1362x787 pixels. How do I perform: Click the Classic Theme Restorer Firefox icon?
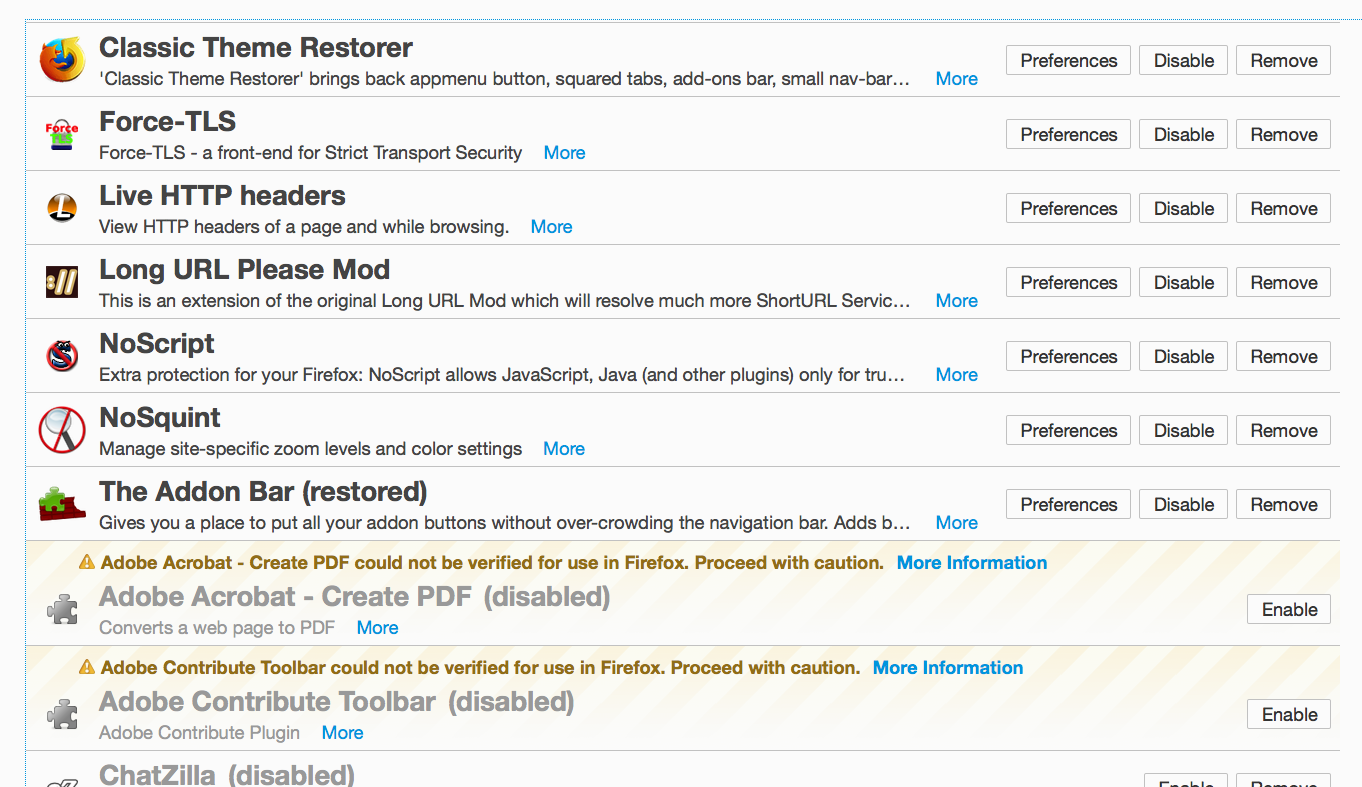[x=62, y=60]
